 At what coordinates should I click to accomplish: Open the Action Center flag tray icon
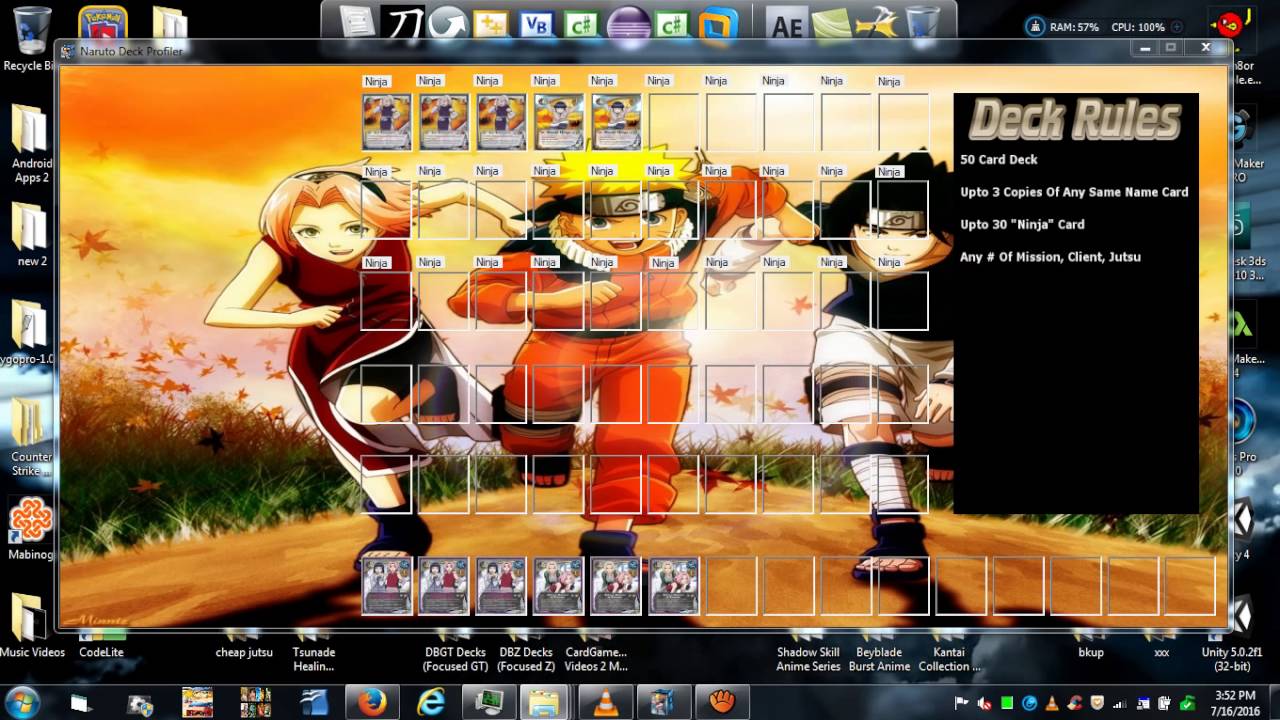tap(963, 703)
